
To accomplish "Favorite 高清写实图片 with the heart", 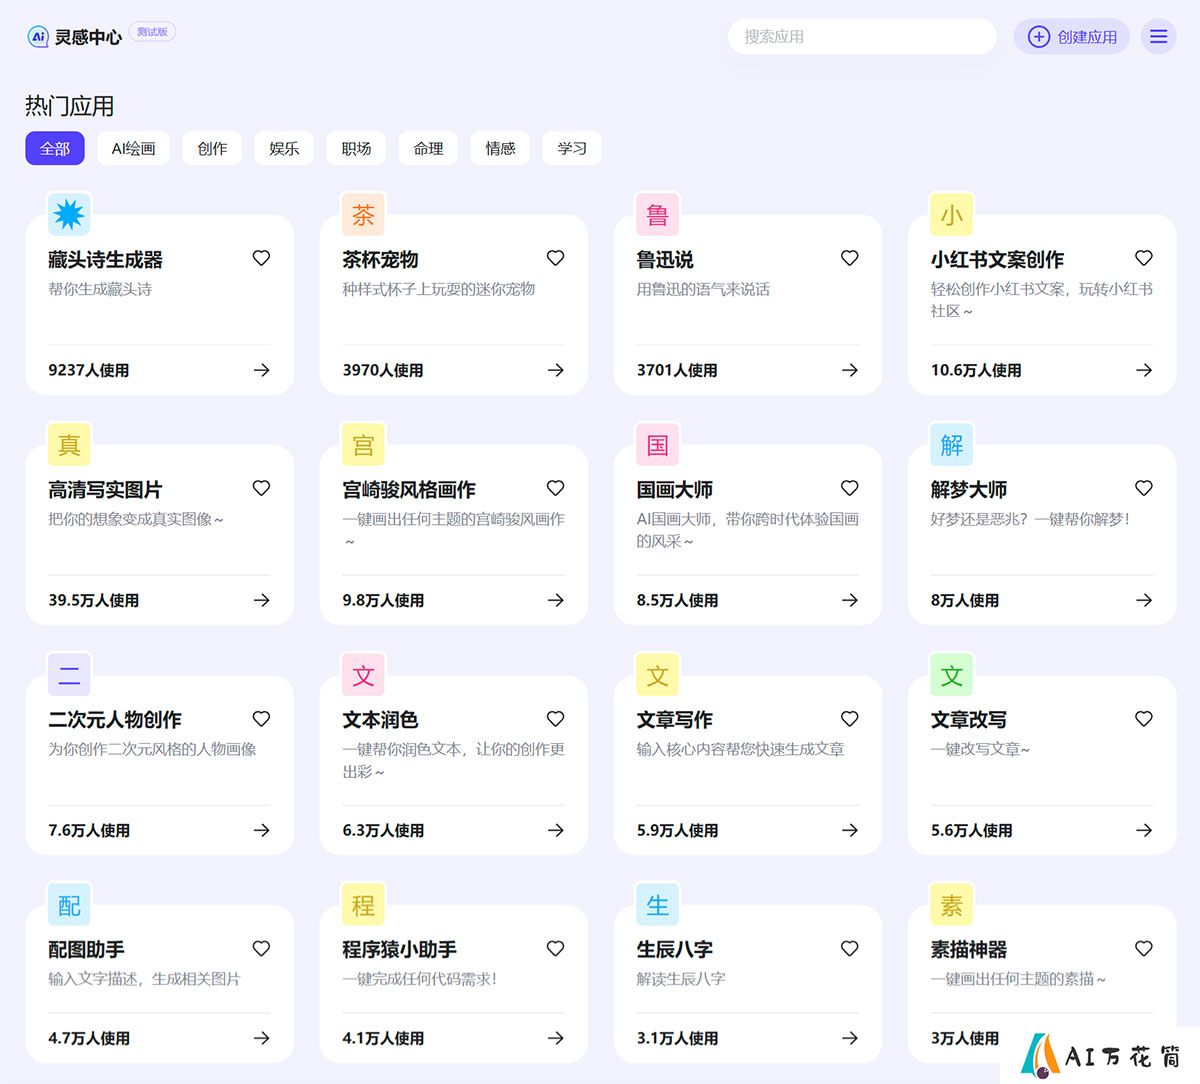I will point(261,488).
